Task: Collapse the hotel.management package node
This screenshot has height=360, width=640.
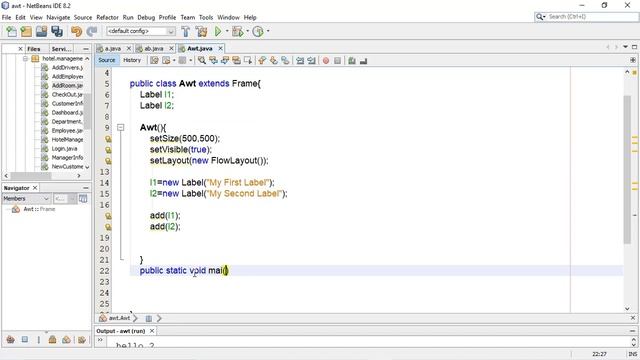Action: tap(25, 58)
